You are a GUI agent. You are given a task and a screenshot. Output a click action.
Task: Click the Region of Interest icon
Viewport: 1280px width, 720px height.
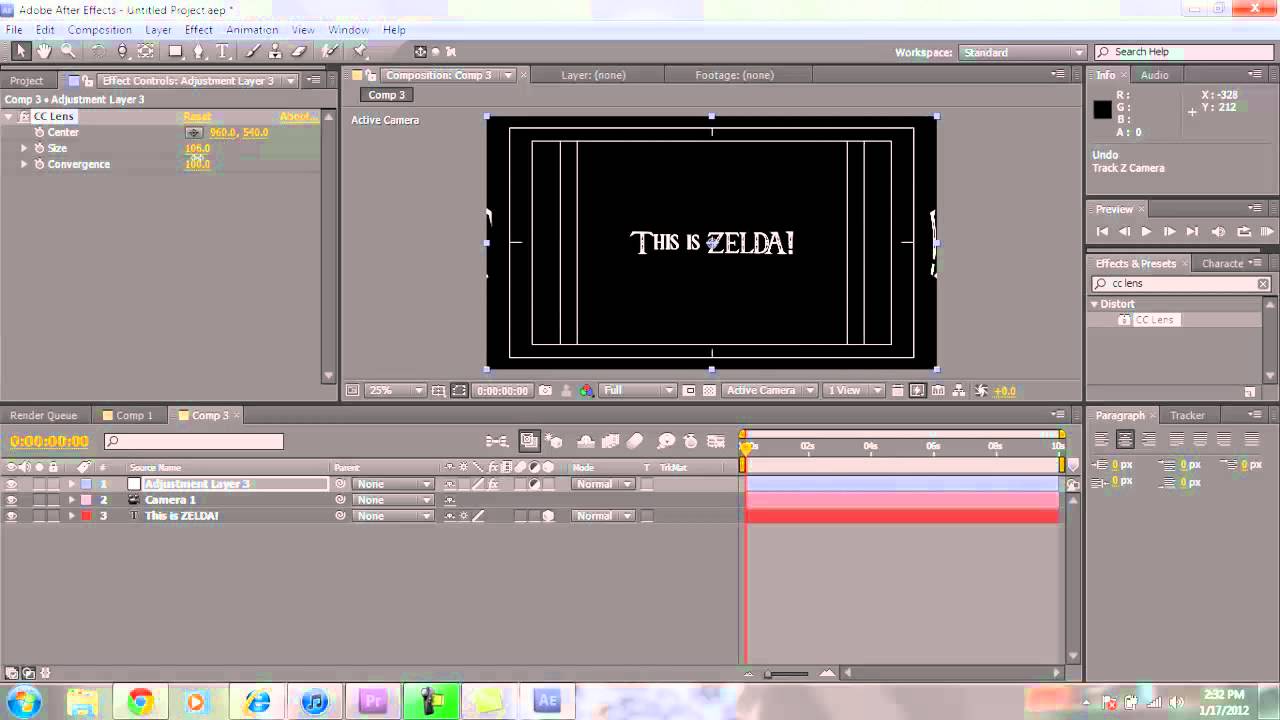tap(691, 391)
